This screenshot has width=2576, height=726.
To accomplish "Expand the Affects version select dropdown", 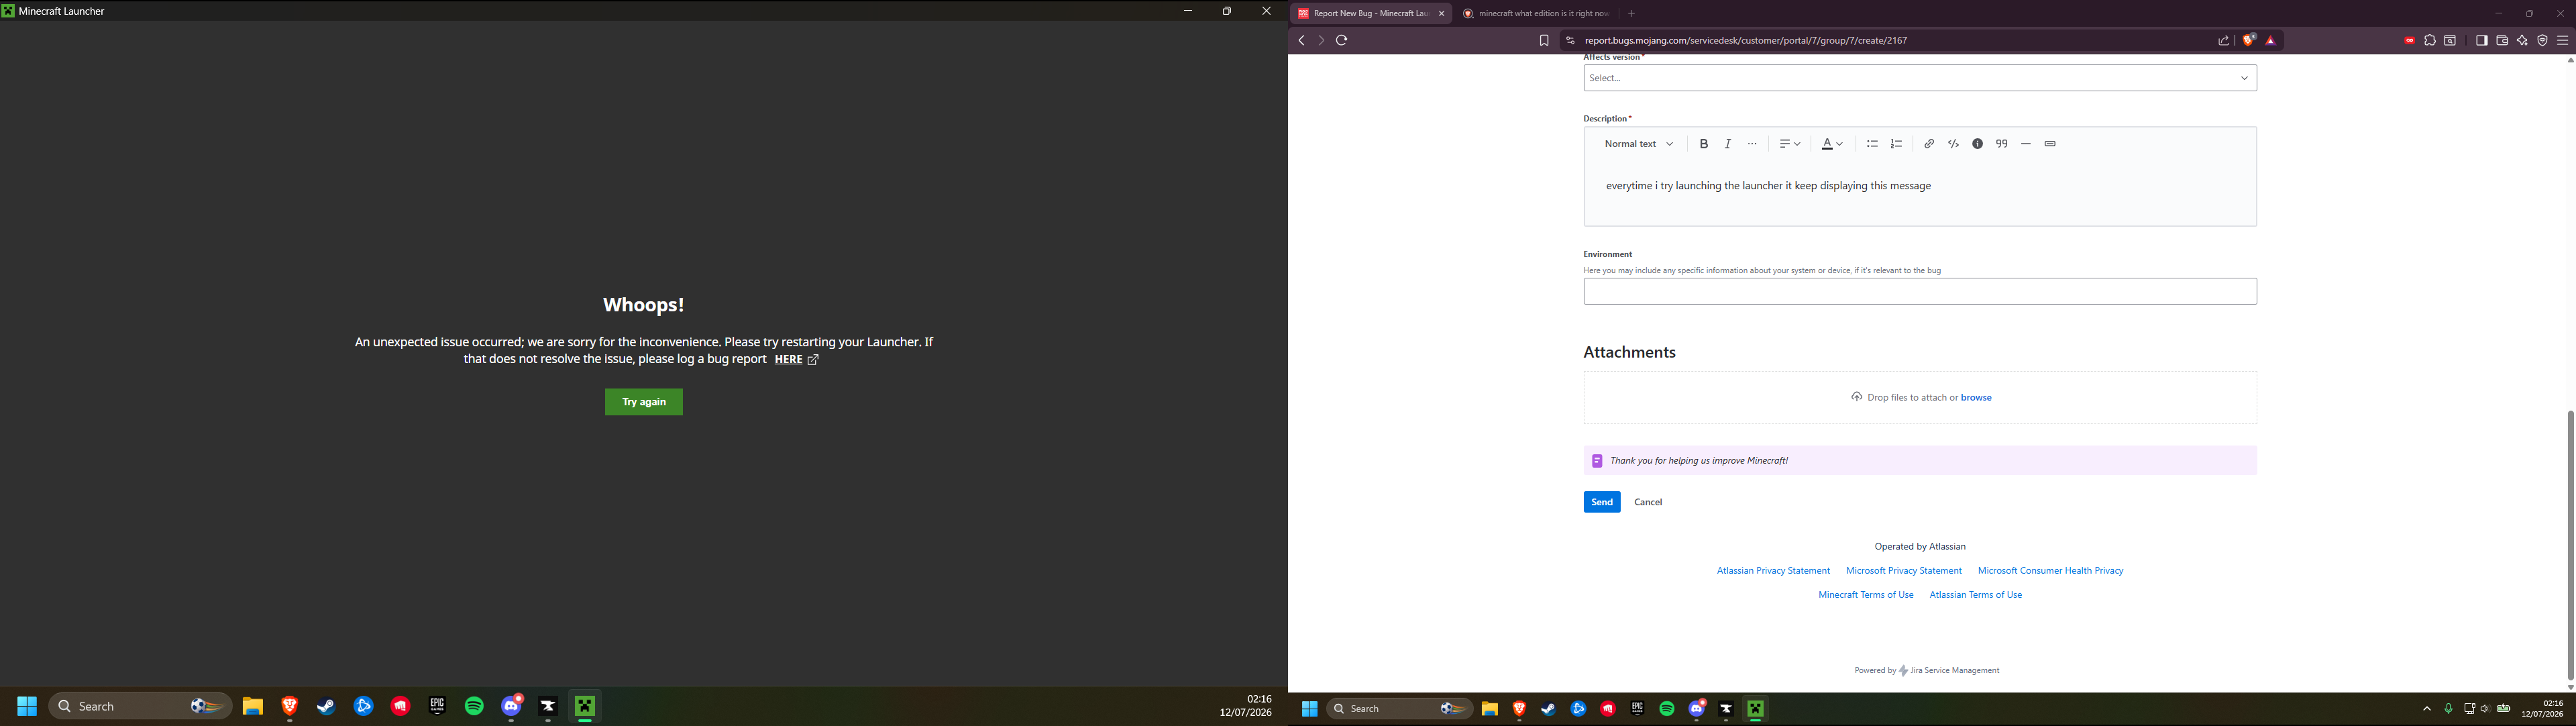I will (1920, 78).
